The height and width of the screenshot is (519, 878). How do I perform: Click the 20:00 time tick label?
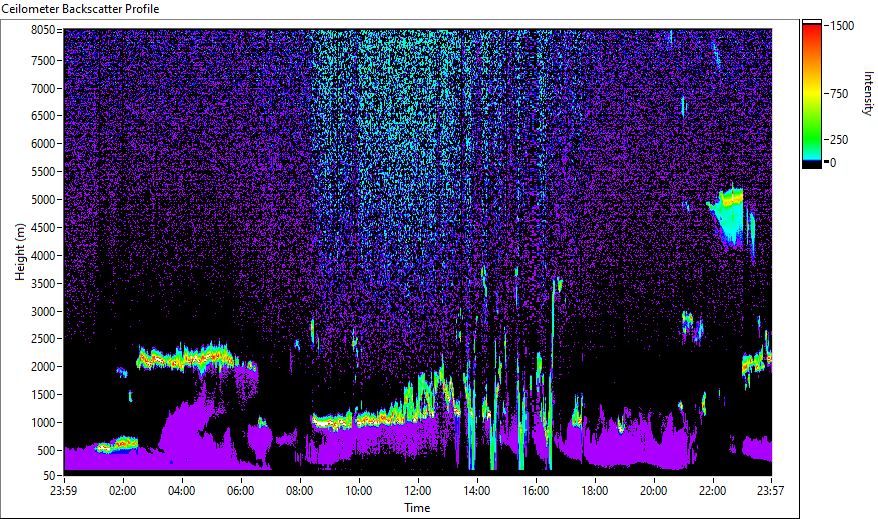[x=653, y=491]
